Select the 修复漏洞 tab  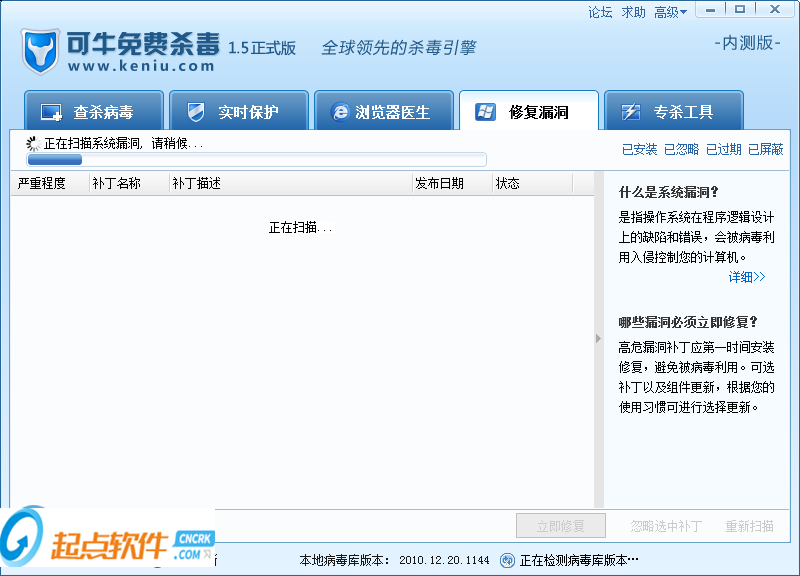pyautogui.click(x=529, y=110)
